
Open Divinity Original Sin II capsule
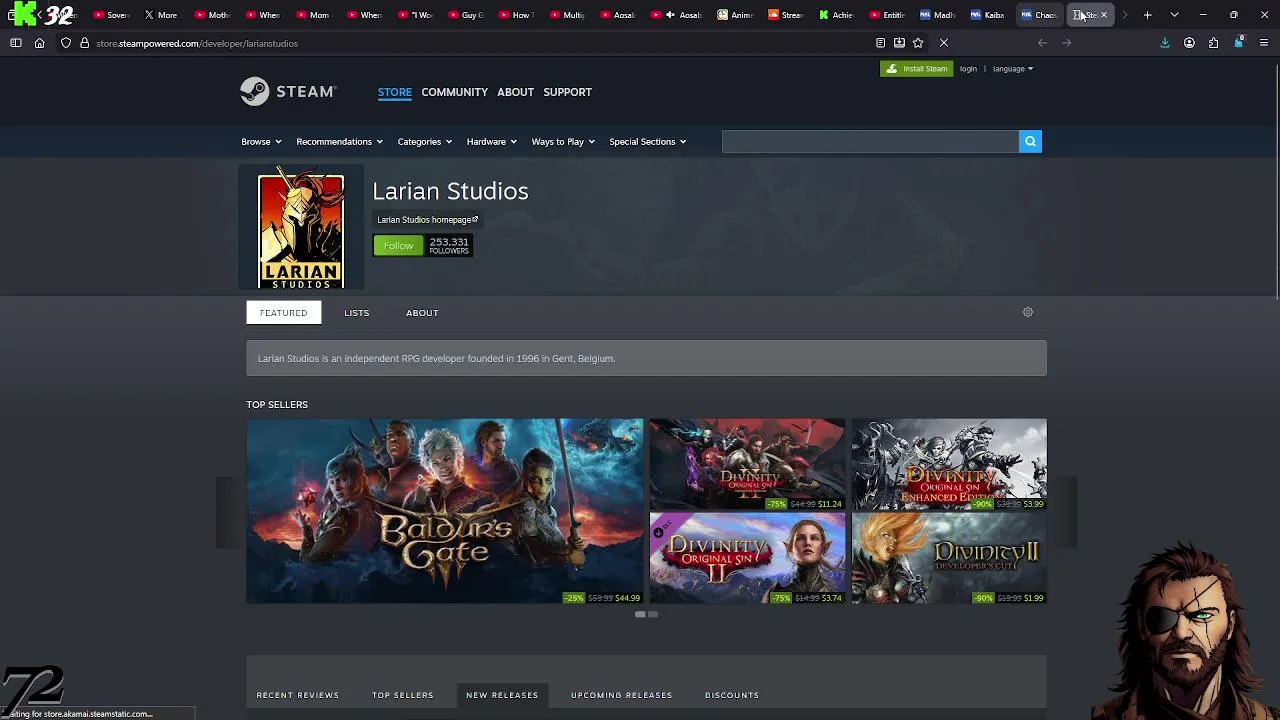pos(747,558)
